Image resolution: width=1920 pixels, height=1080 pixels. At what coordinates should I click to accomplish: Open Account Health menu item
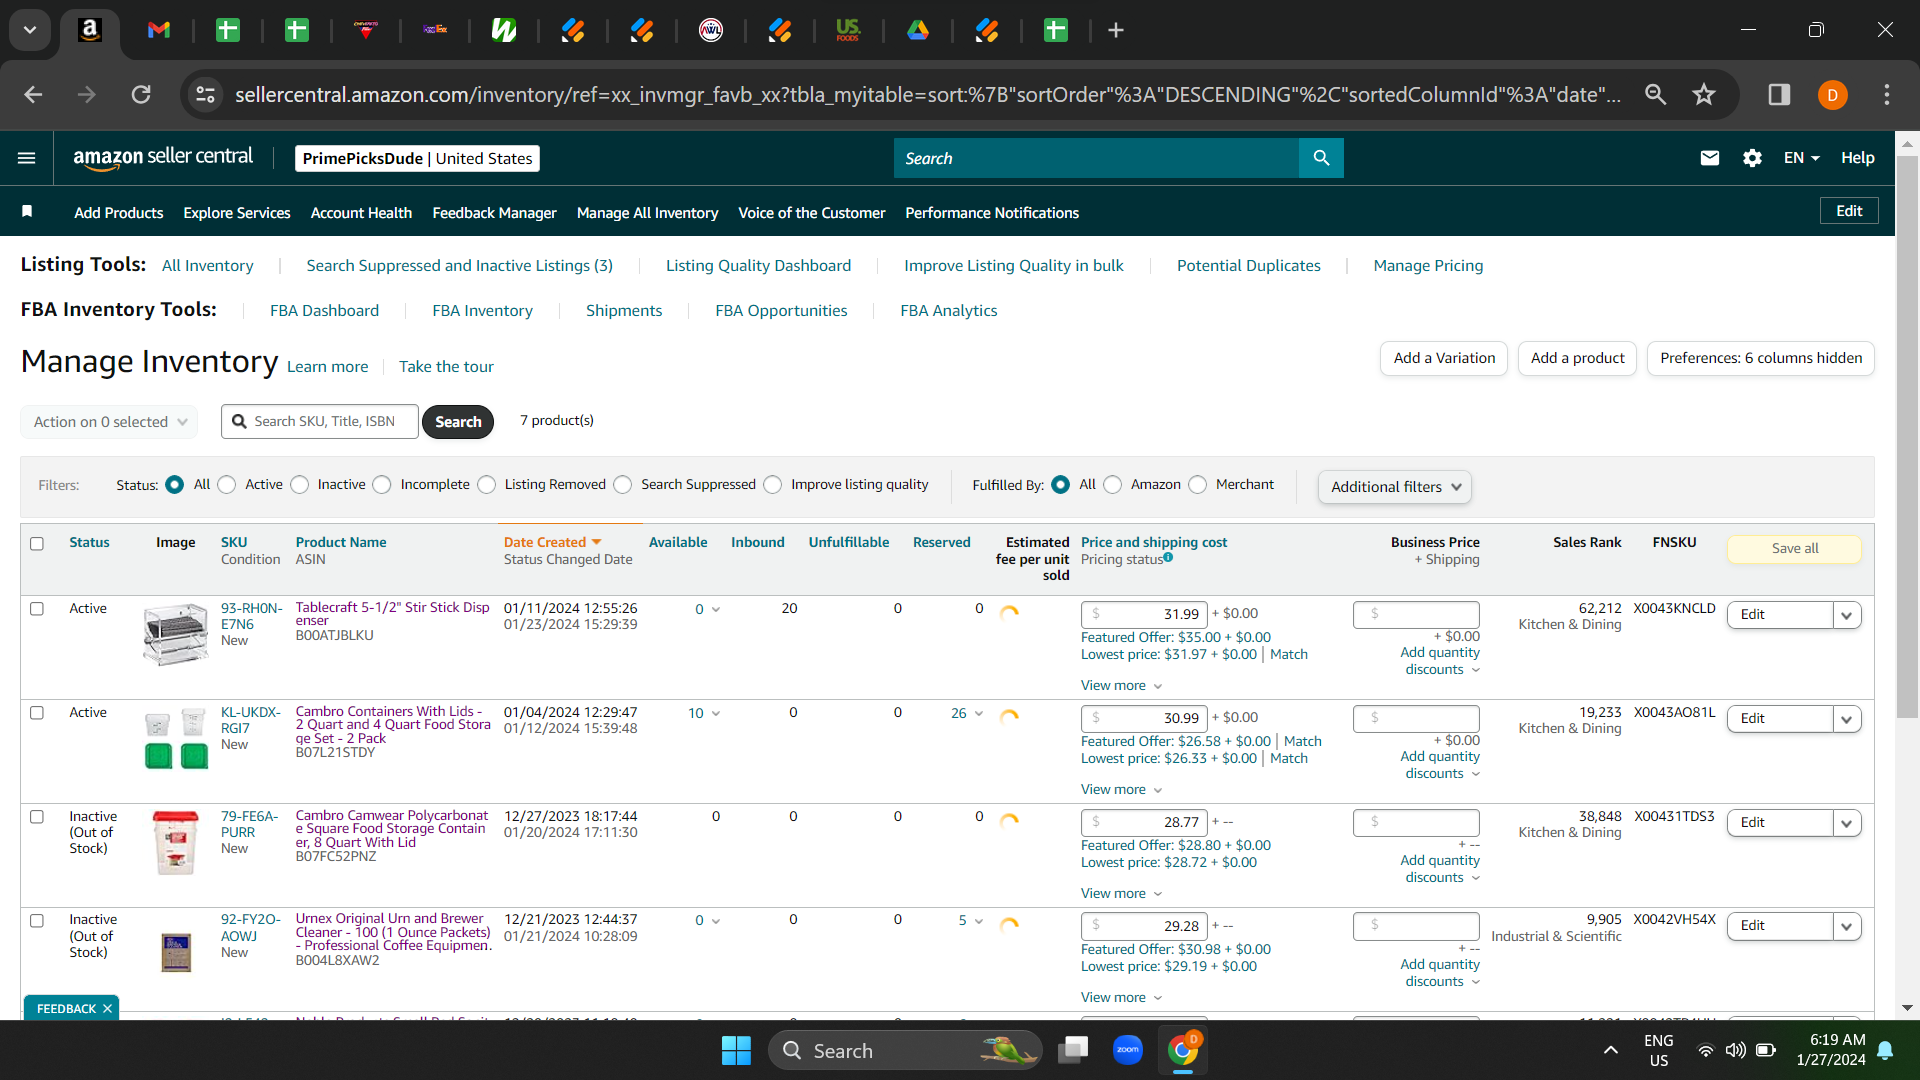pyautogui.click(x=361, y=213)
